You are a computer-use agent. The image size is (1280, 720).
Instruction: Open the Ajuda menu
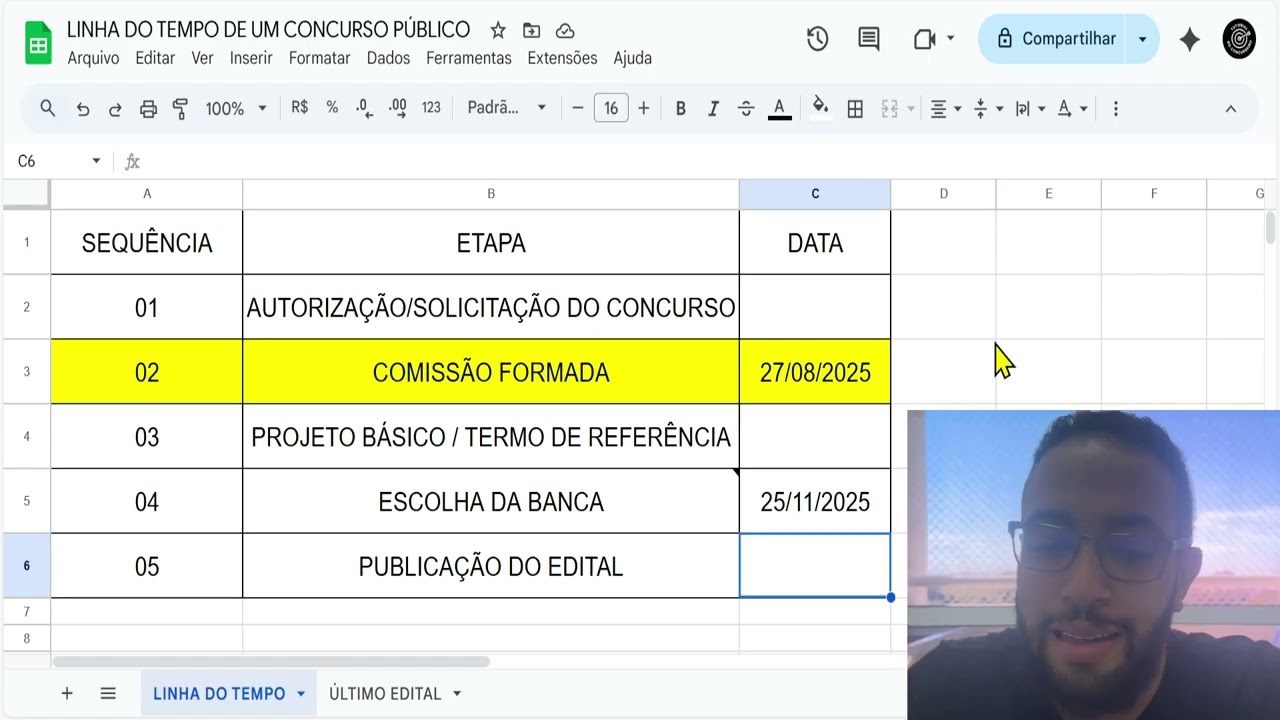point(633,58)
